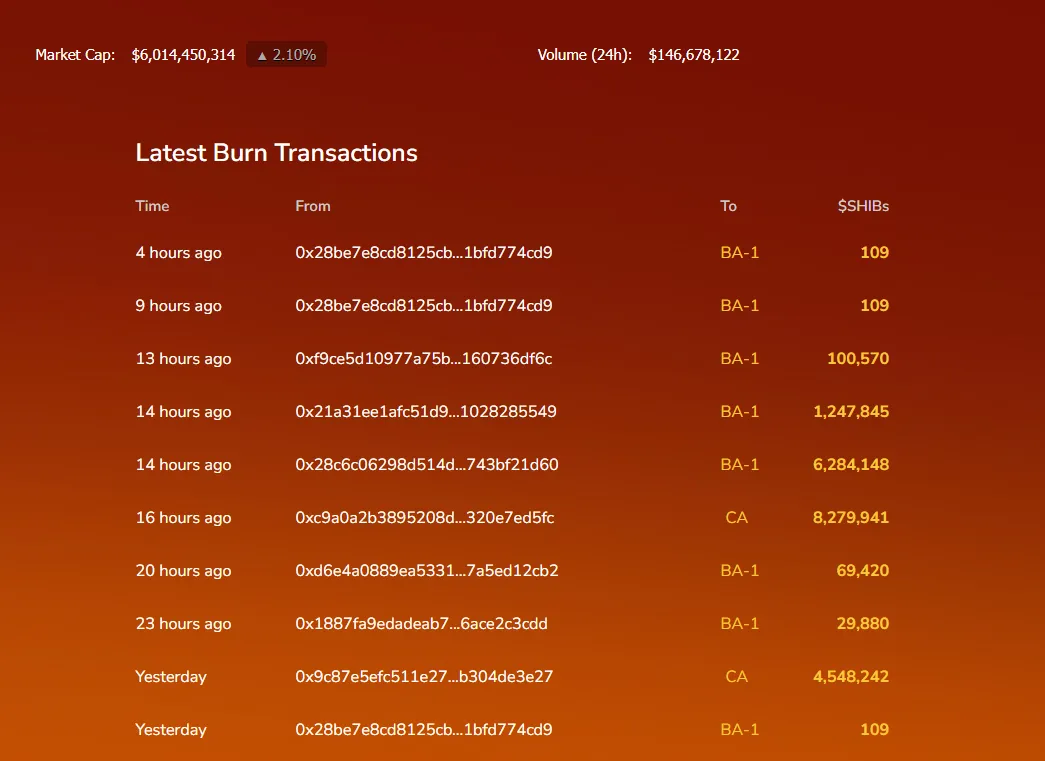This screenshot has width=1045, height=761.
Task: Click address 0x9c87e5efc511e27...b304de3e27
Action: [x=423, y=677]
